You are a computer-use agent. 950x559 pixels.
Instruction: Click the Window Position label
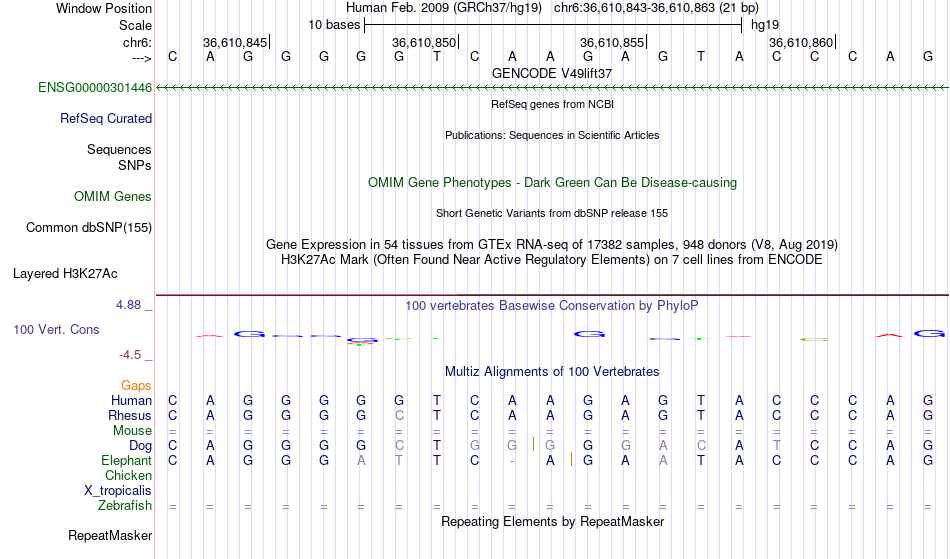[104, 8]
